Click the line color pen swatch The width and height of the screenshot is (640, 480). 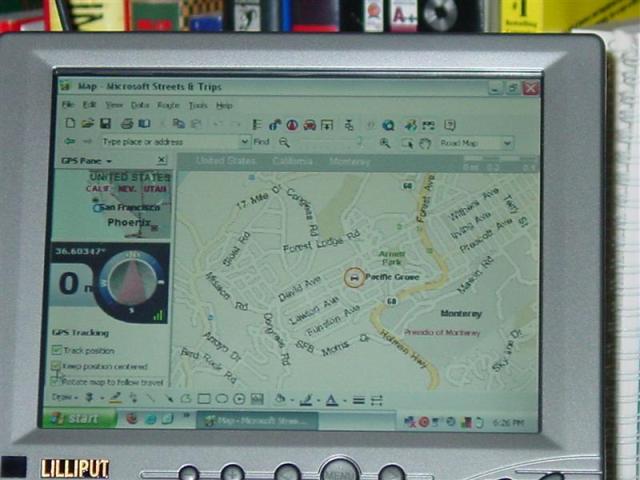(307, 400)
